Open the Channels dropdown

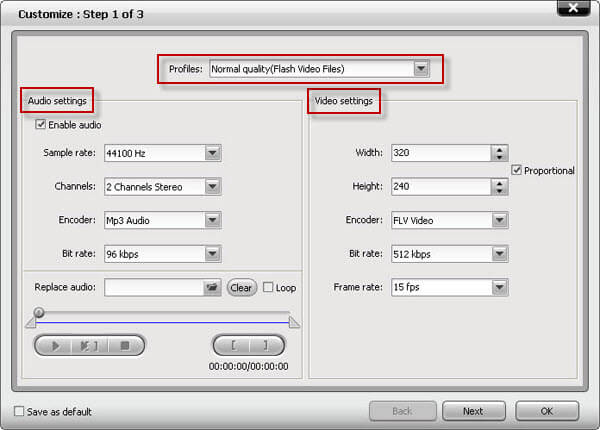213,187
